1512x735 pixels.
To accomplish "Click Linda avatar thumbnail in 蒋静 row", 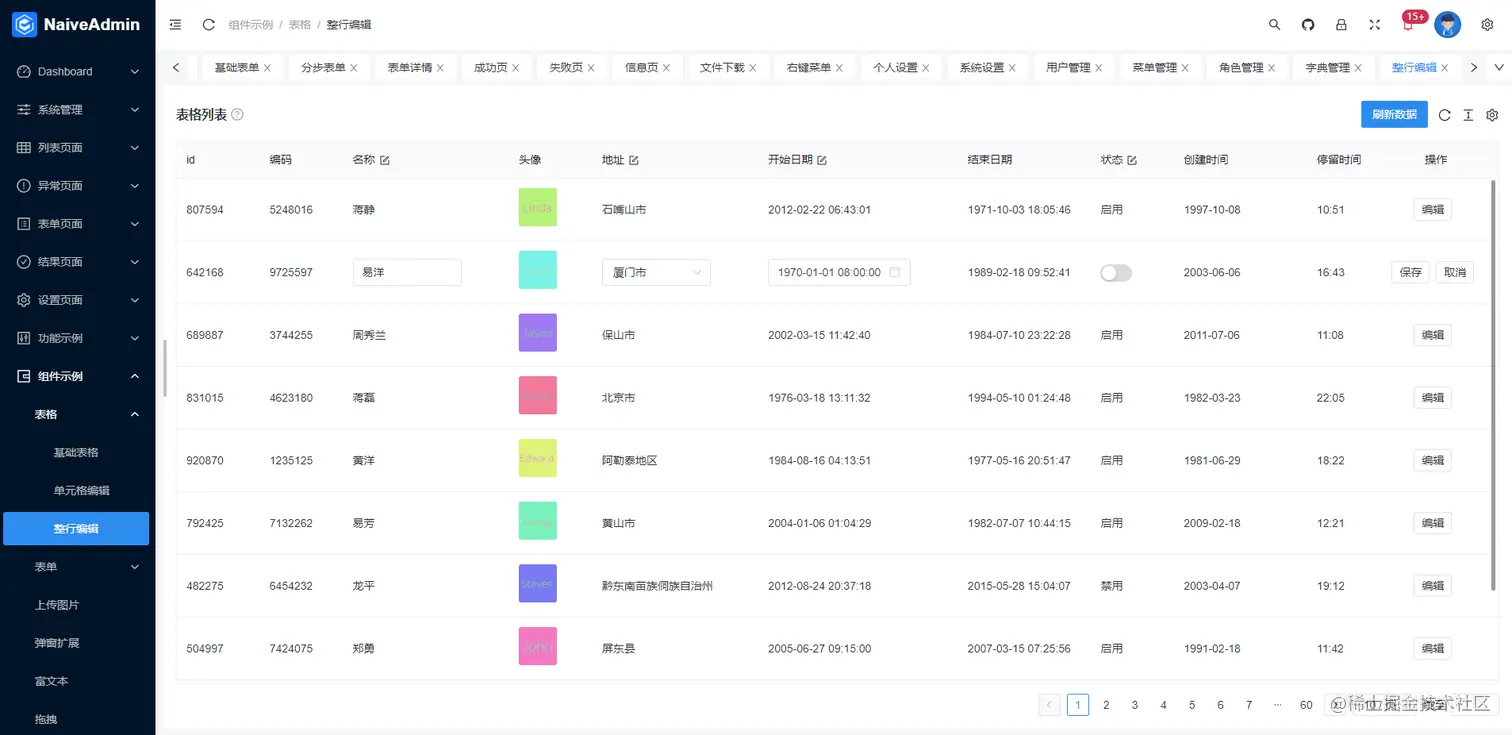I will (538, 207).
